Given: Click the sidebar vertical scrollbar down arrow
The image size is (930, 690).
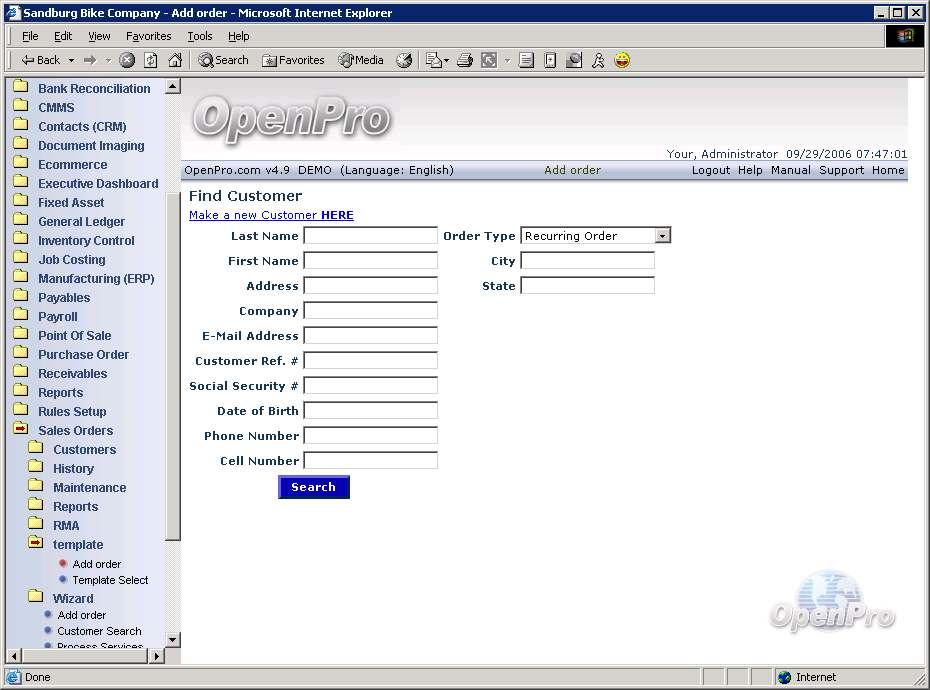Looking at the screenshot, I should coord(172,639).
